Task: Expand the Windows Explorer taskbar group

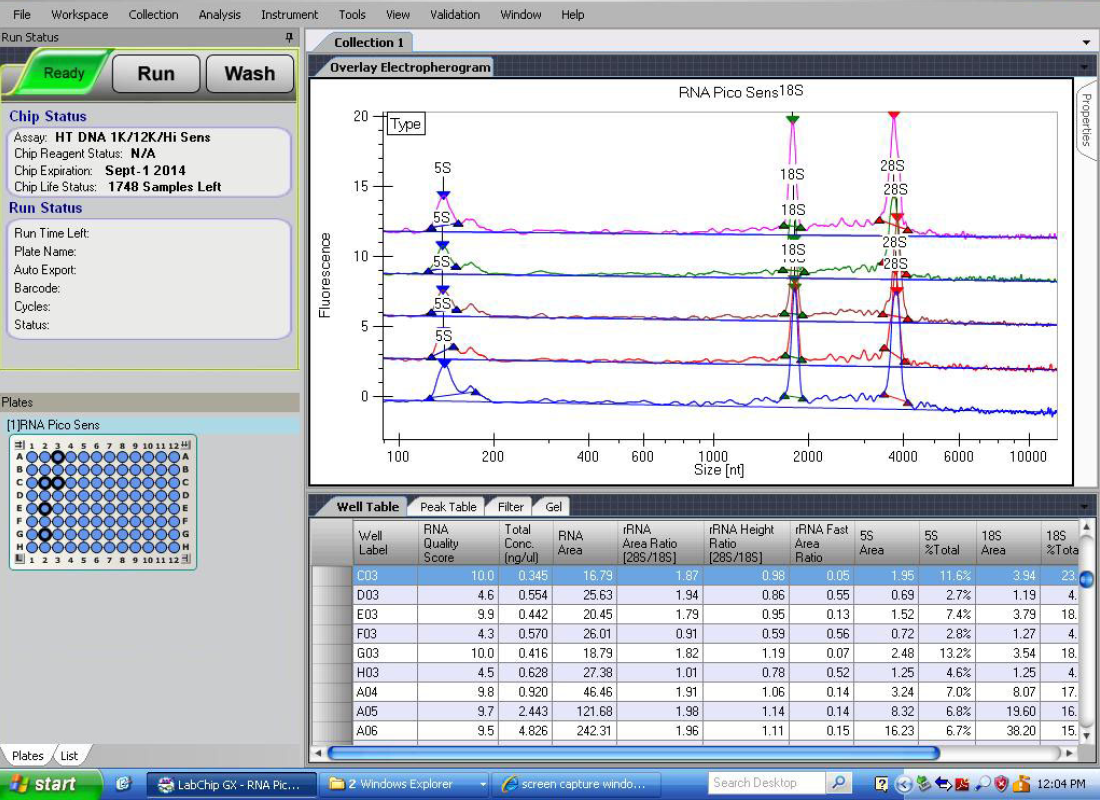Action: pos(483,783)
